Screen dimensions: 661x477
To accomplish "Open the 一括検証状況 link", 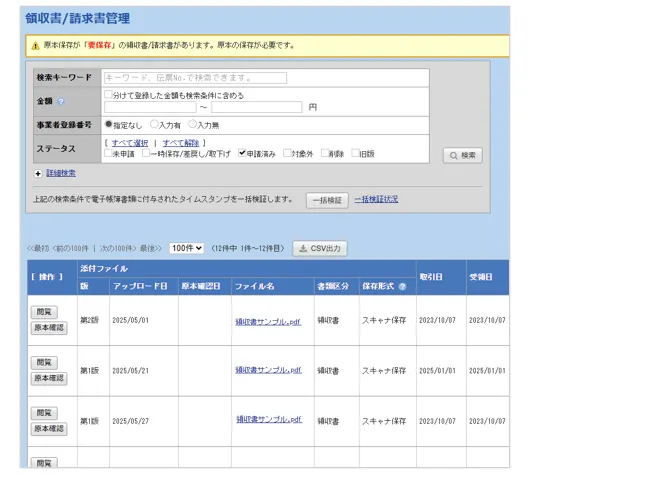I will pos(376,199).
